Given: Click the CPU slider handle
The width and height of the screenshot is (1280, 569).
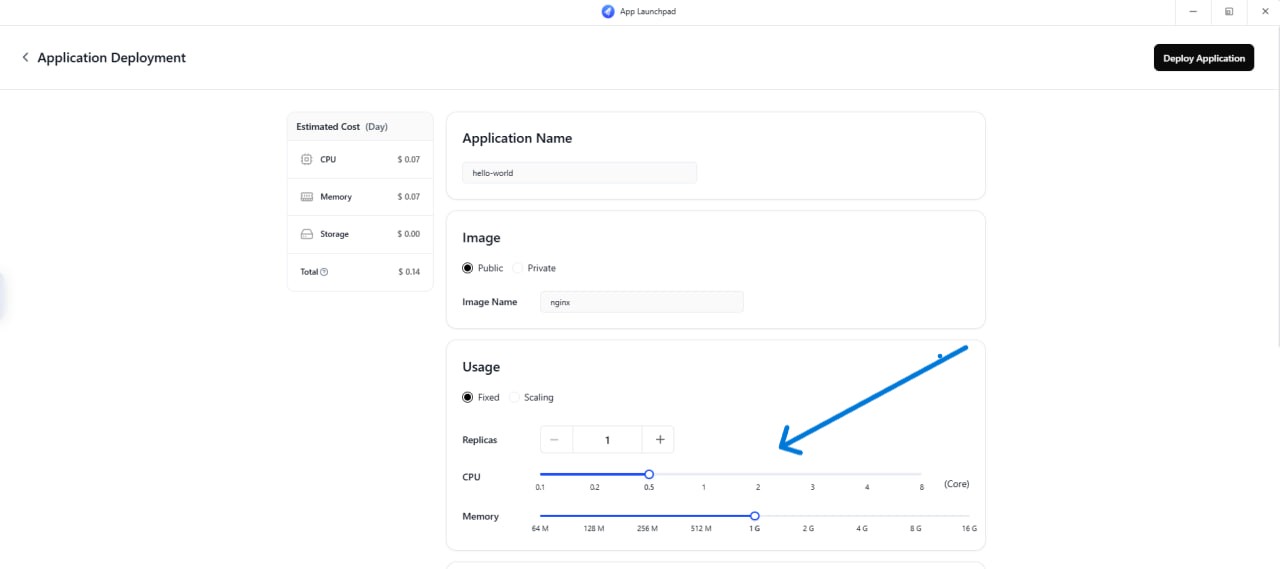Looking at the screenshot, I should [649, 474].
